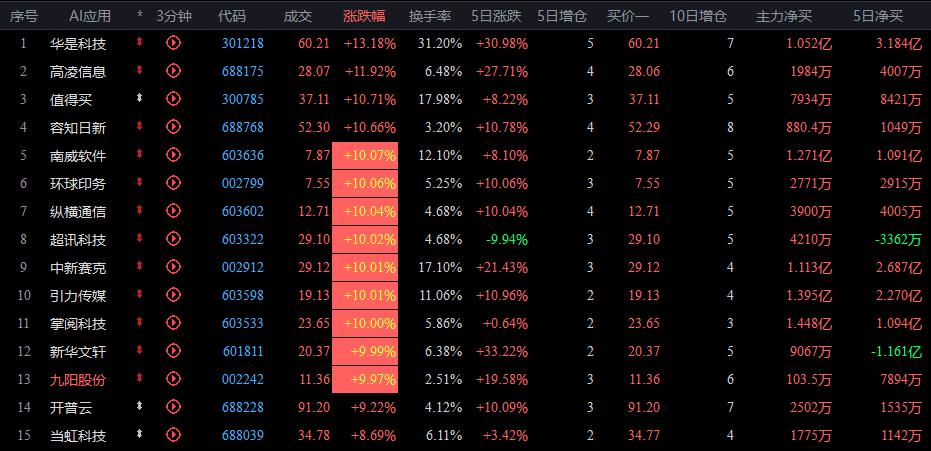Sort by the 换手率 column header
The height and width of the screenshot is (451, 931).
(x=430, y=16)
